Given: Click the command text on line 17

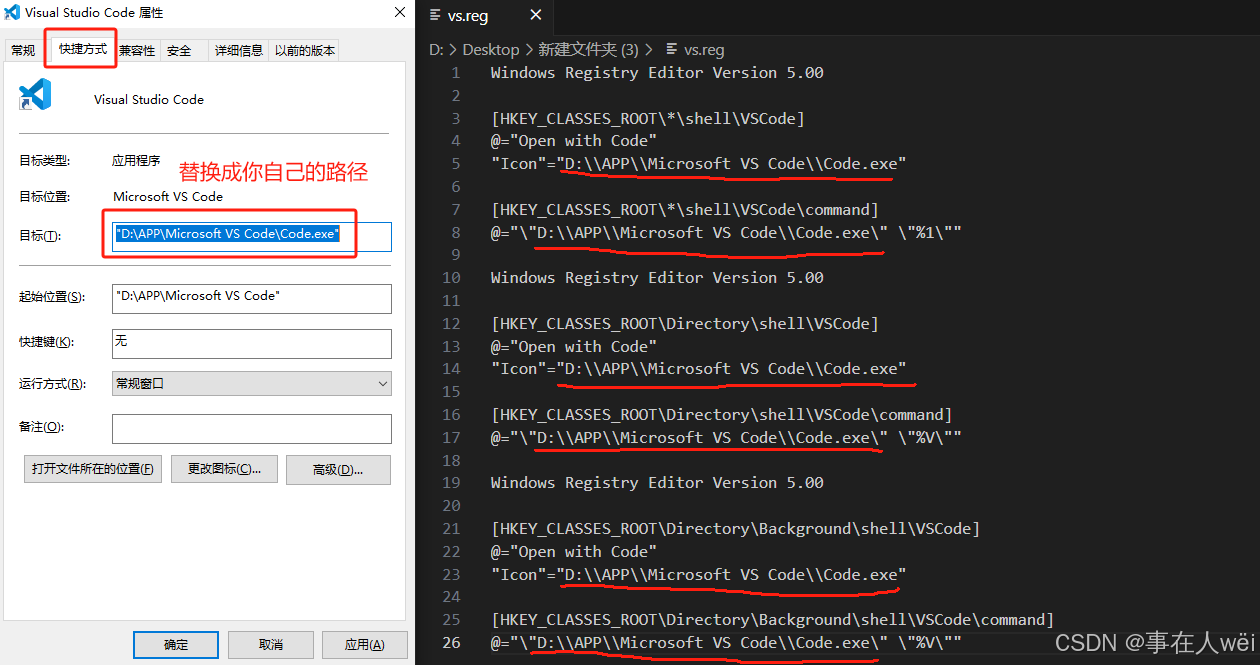Looking at the screenshot, I should [x=726, y=438].
